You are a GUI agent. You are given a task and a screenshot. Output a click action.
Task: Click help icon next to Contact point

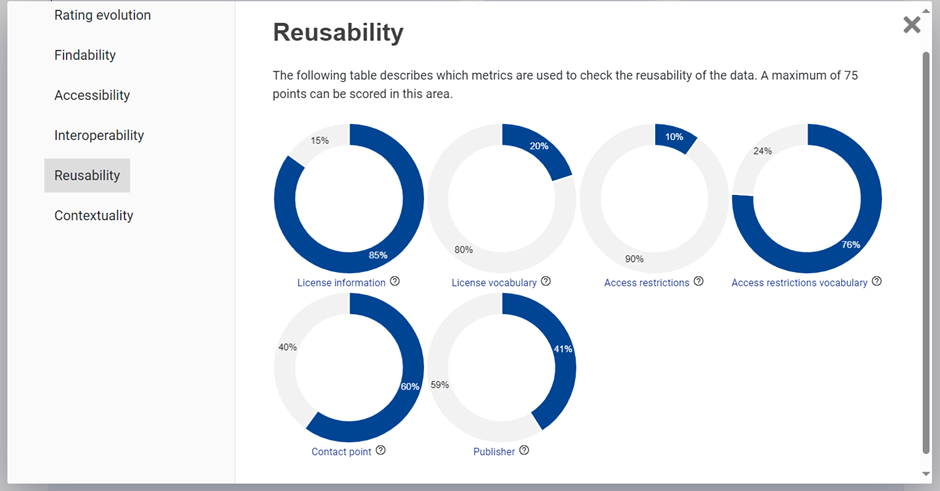point(381,451)
